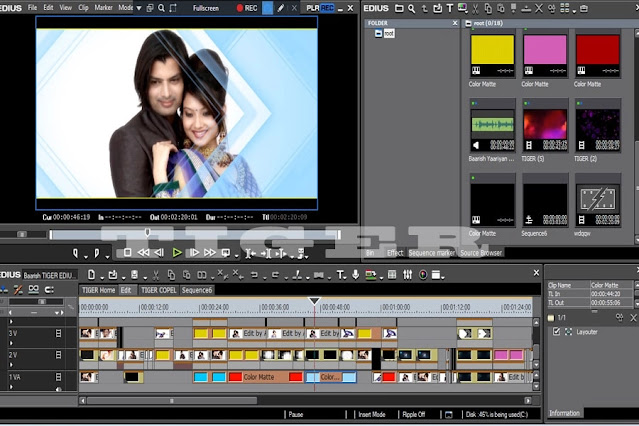Open the Audio Mixer faders icon
This screenshot has height=426, width=639.
pyautogui.click(x=408, y=275)
